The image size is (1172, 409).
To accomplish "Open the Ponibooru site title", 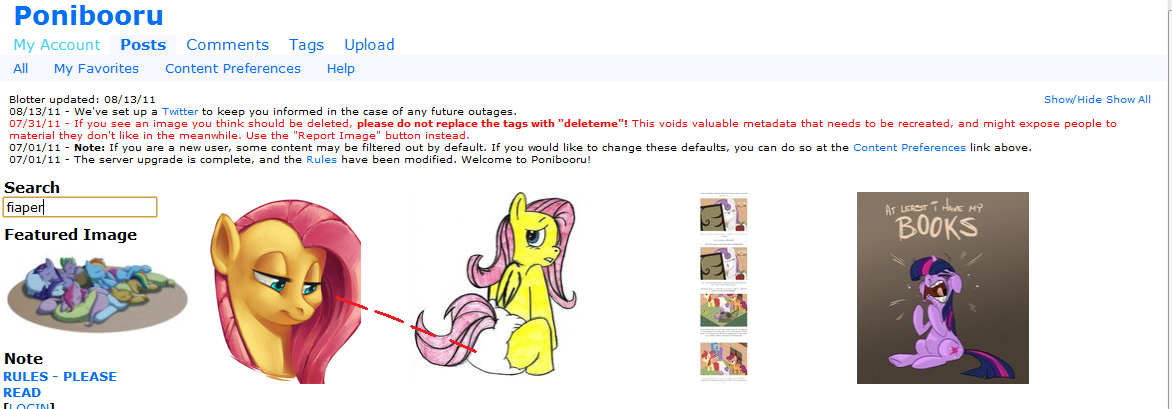I will click(x=88, y=16).
